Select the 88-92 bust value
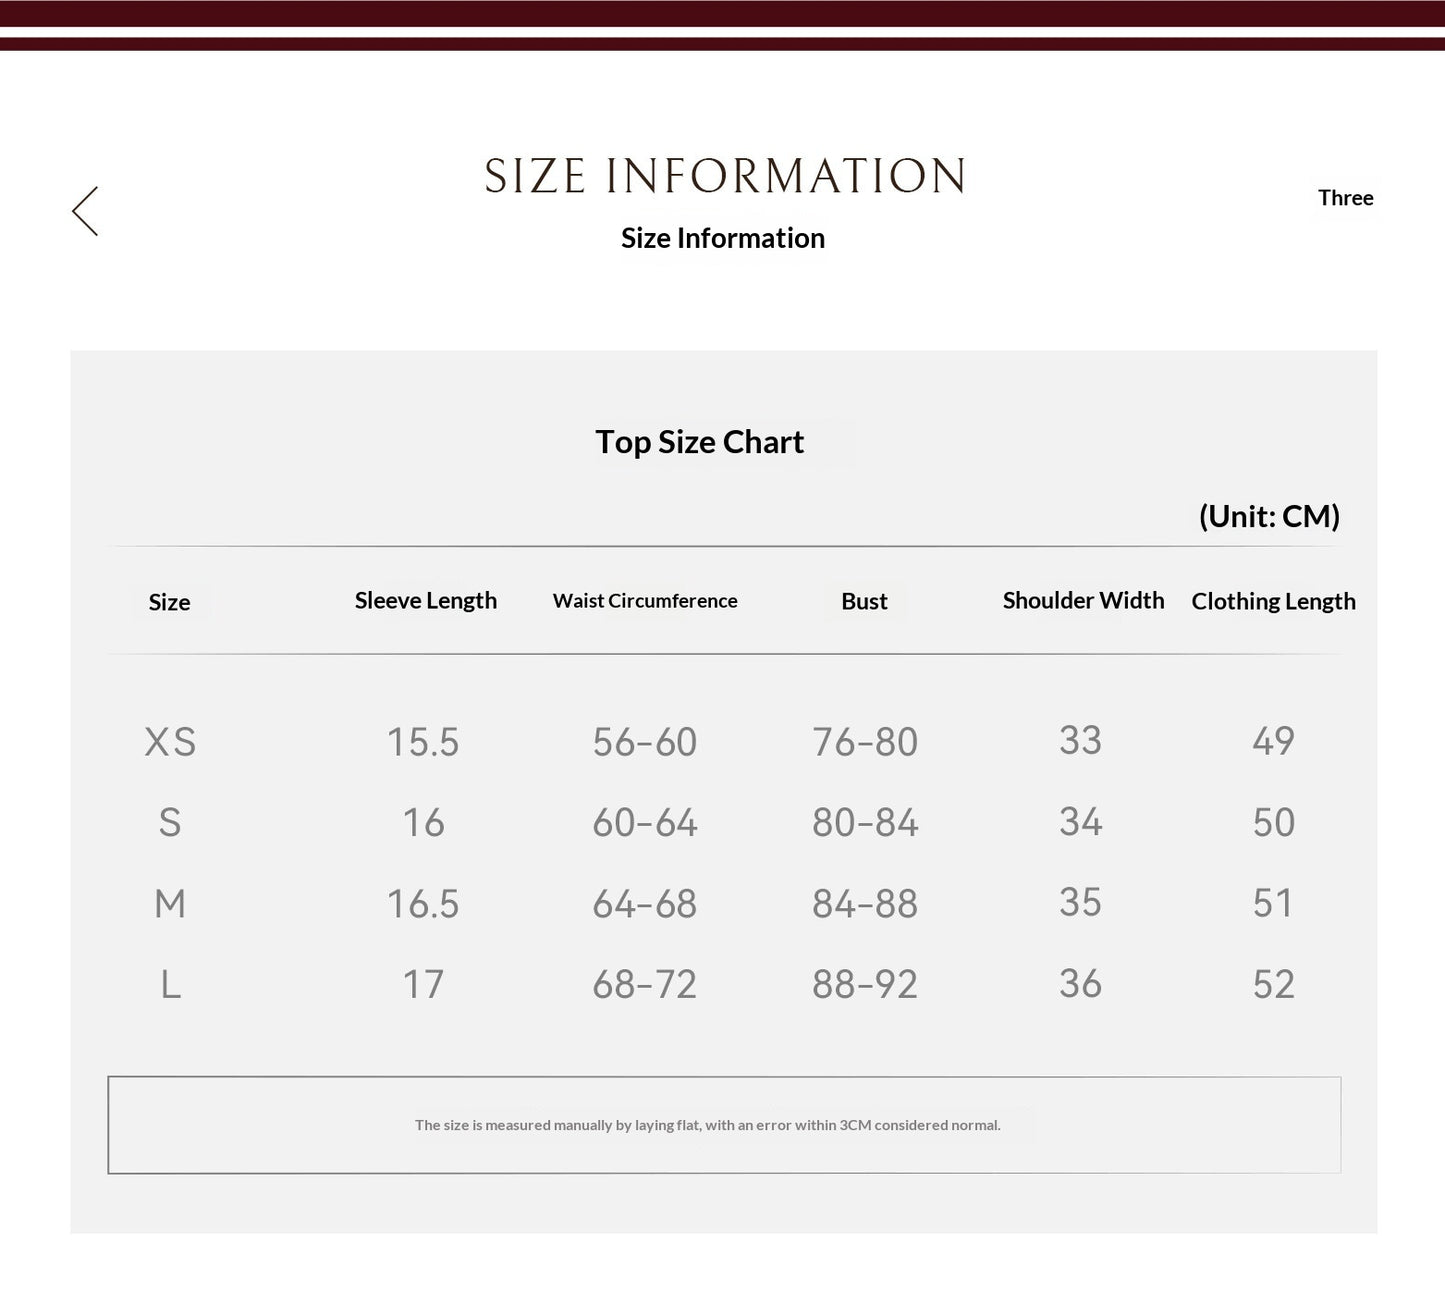 coord(865,985)
